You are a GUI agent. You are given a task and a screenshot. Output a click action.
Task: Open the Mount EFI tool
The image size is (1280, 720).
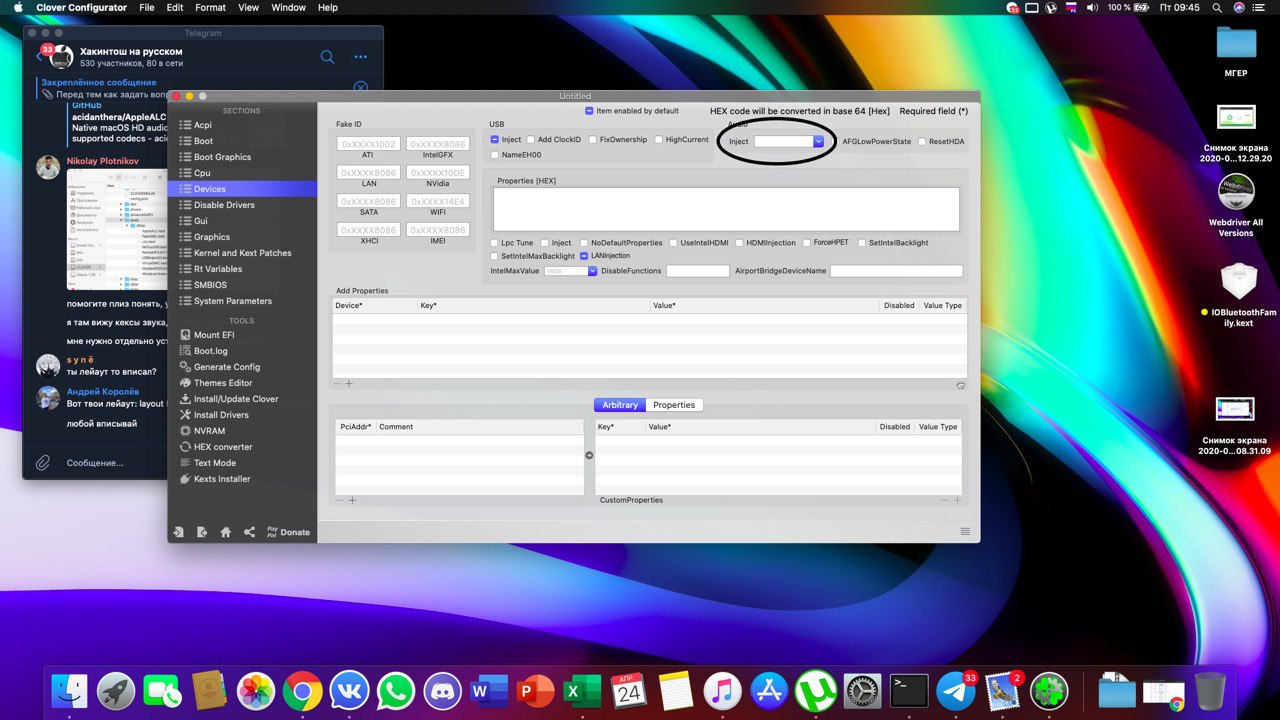(213, 335)
